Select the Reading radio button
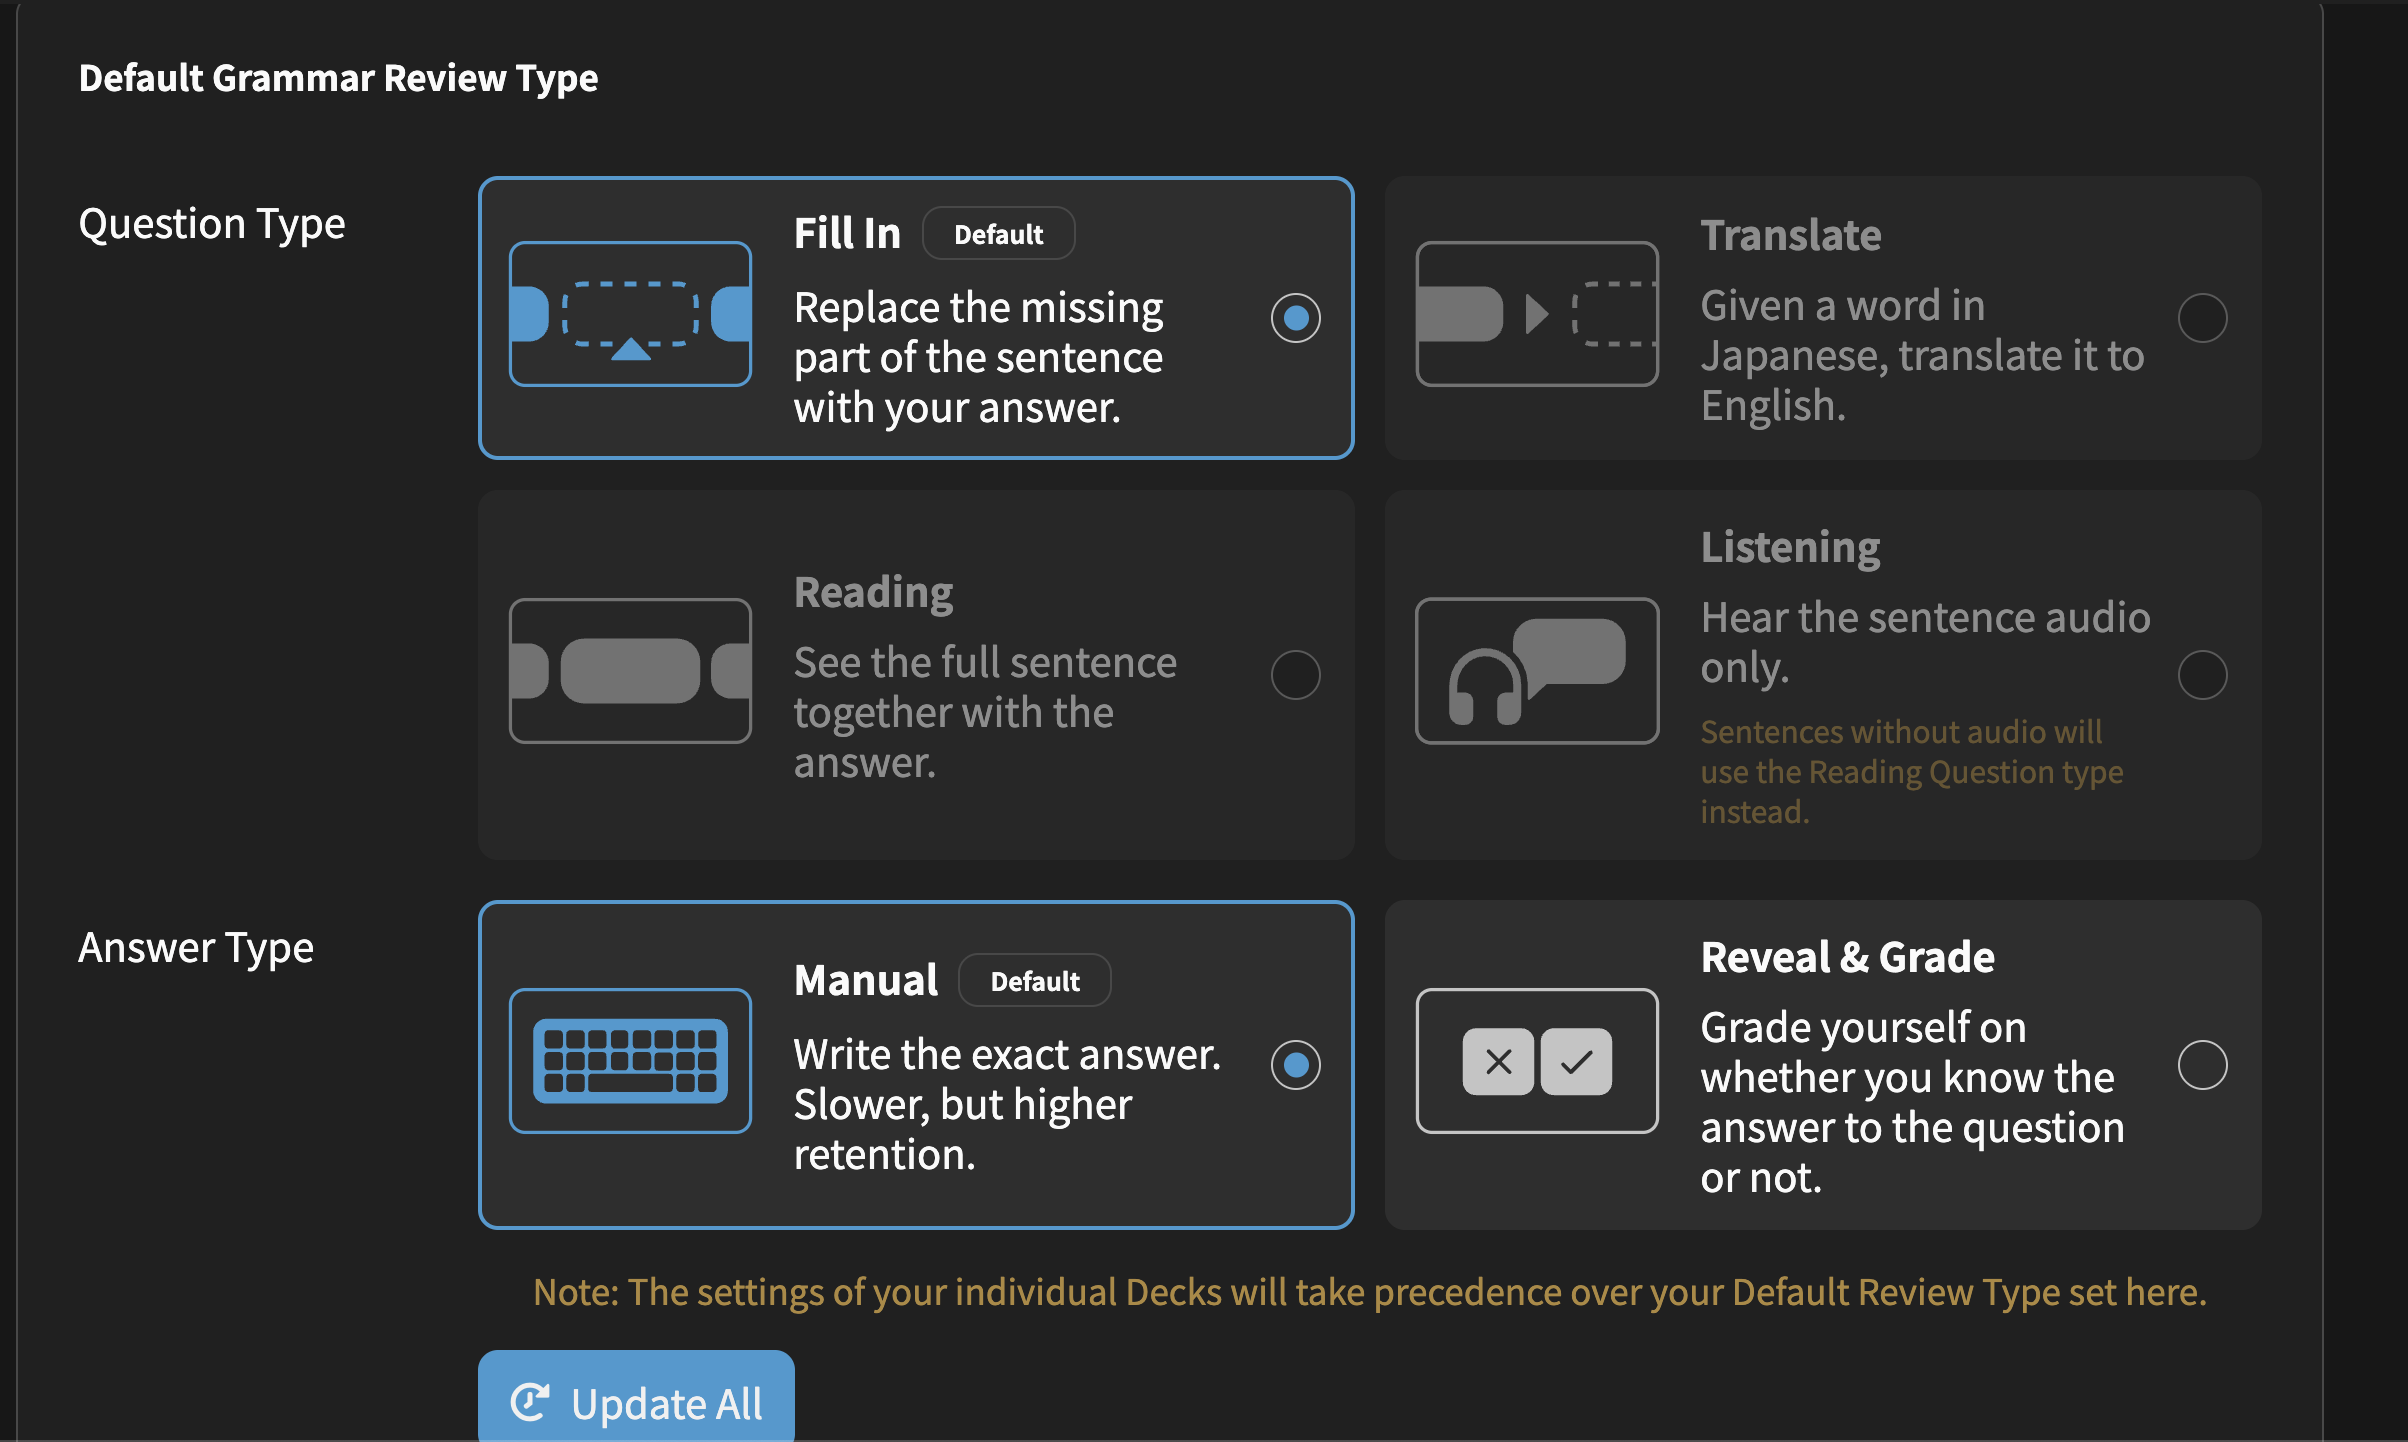The height and width of the screenshot is (1442, 2408). 1295,675
